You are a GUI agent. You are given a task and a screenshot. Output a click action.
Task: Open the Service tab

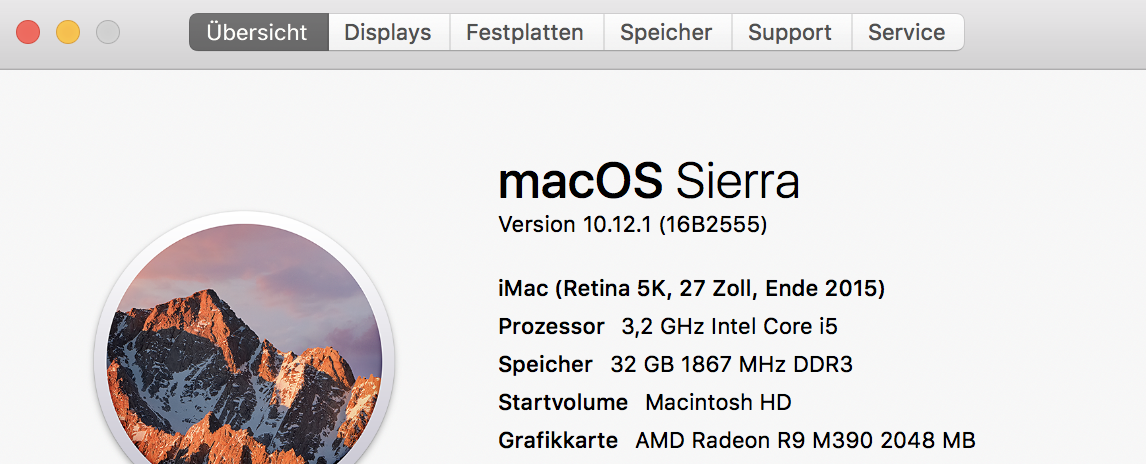click(907, 32)
